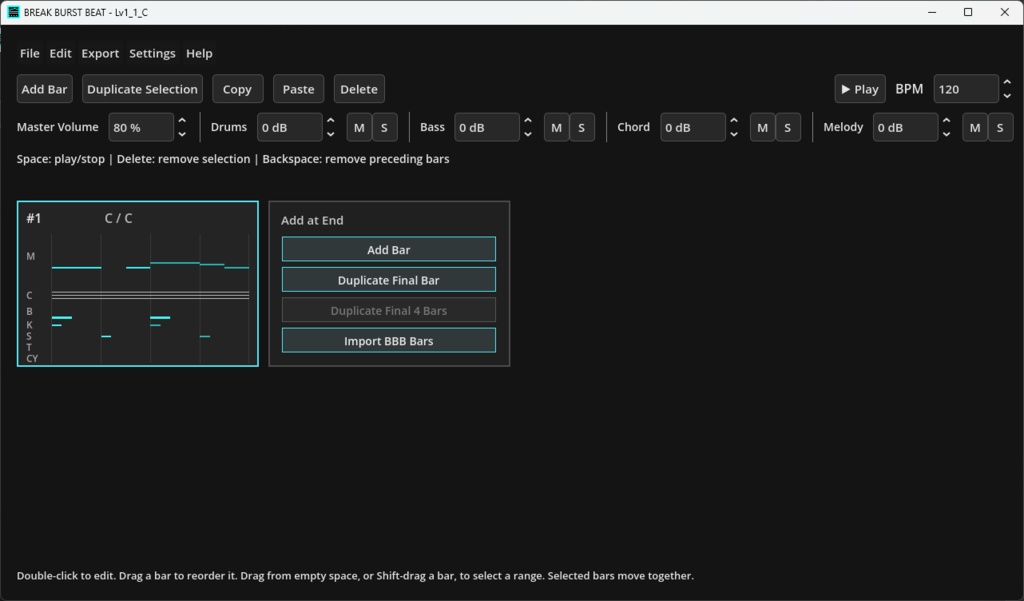Open the File menu
This screenshot has width=1024, height=601.
point(29,54)
